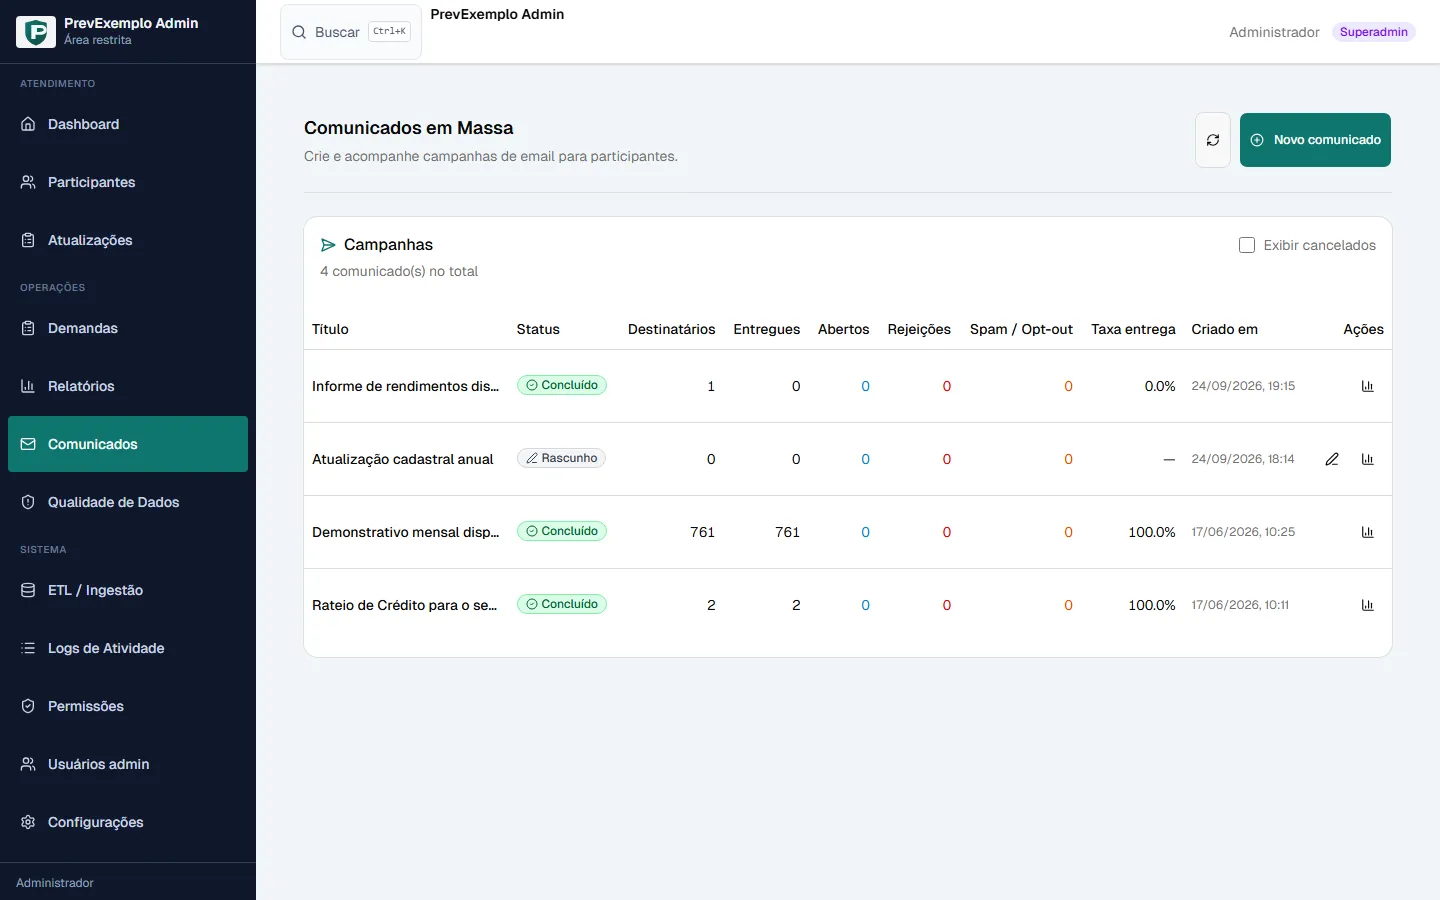Click the Superadmin badge

point(1374,32)
